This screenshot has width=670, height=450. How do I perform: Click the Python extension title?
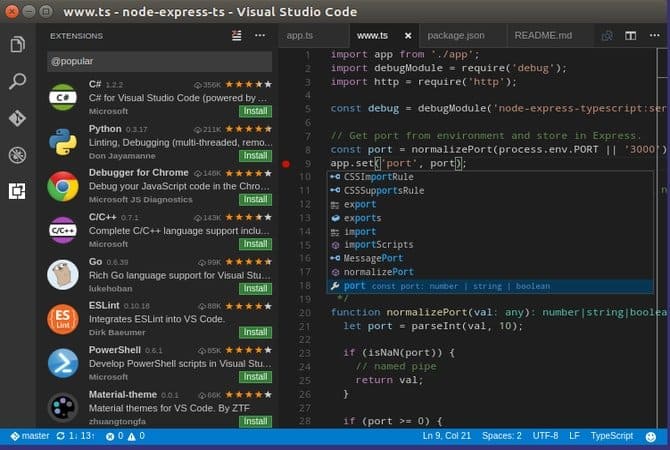(105, 129)
